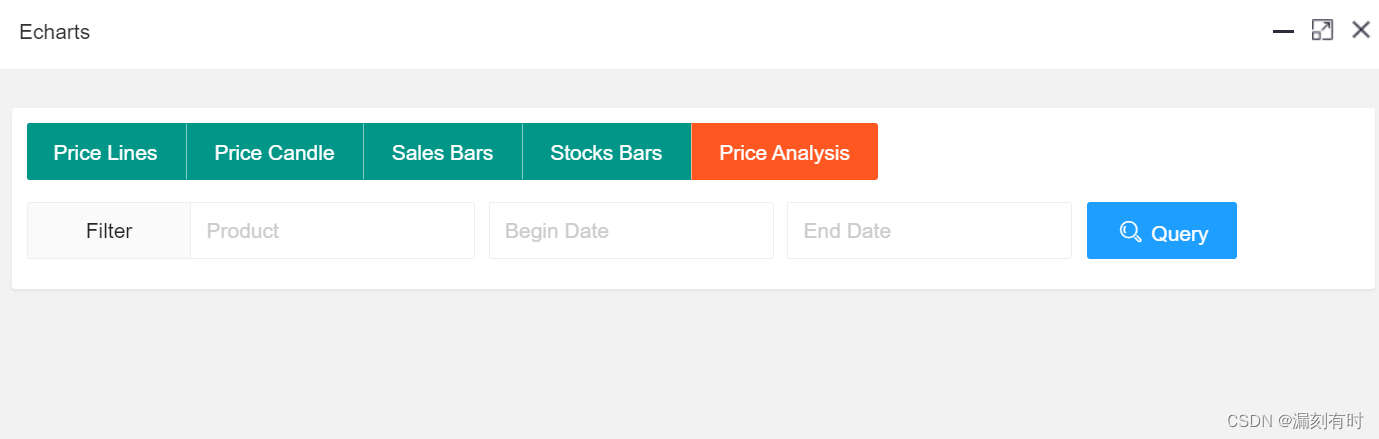Click the Filter label box
1379x439 pixels.
pyautogui.click(x=109, y=231)
